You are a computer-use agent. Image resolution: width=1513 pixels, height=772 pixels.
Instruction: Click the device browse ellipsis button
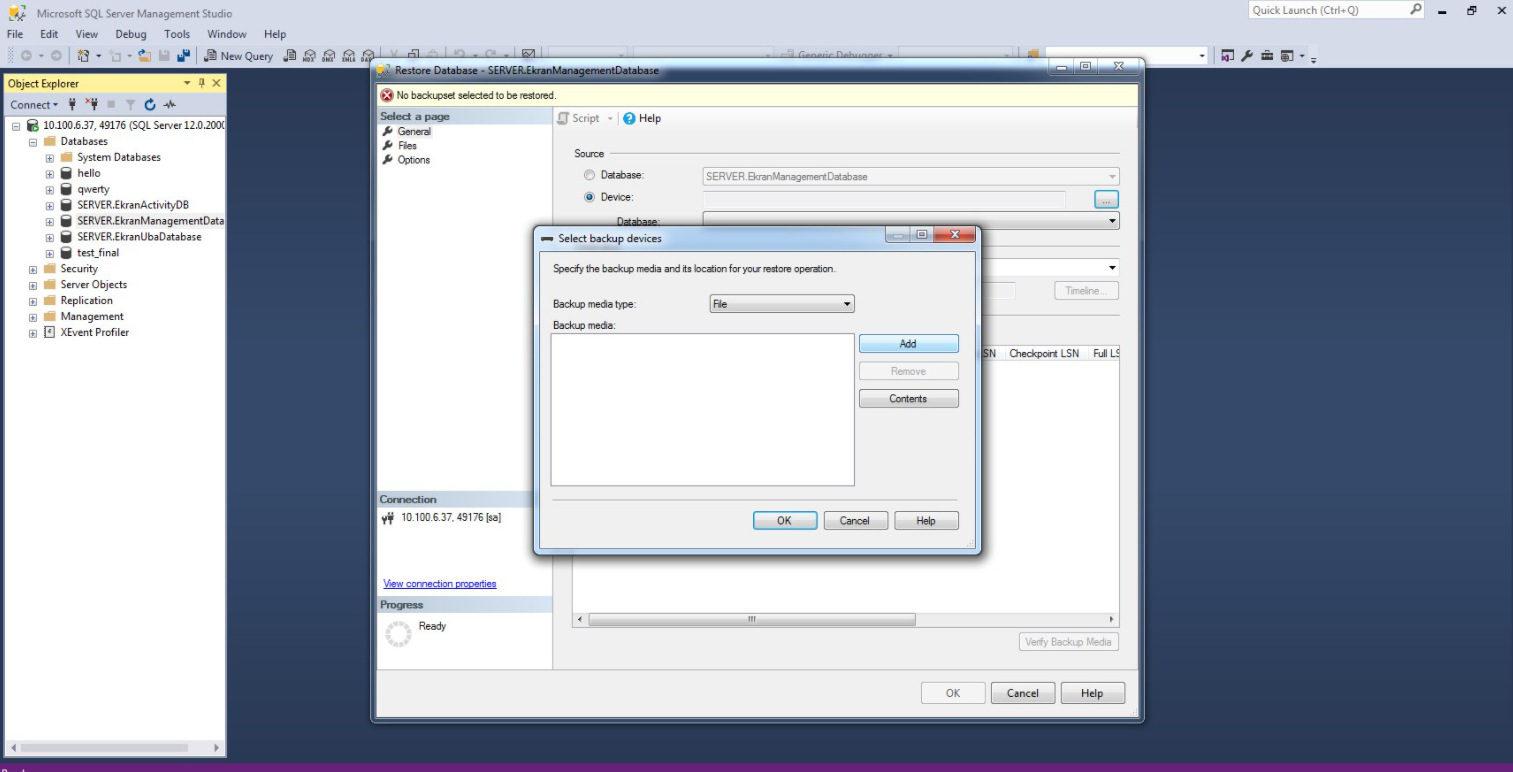(x=1106, y=199)
